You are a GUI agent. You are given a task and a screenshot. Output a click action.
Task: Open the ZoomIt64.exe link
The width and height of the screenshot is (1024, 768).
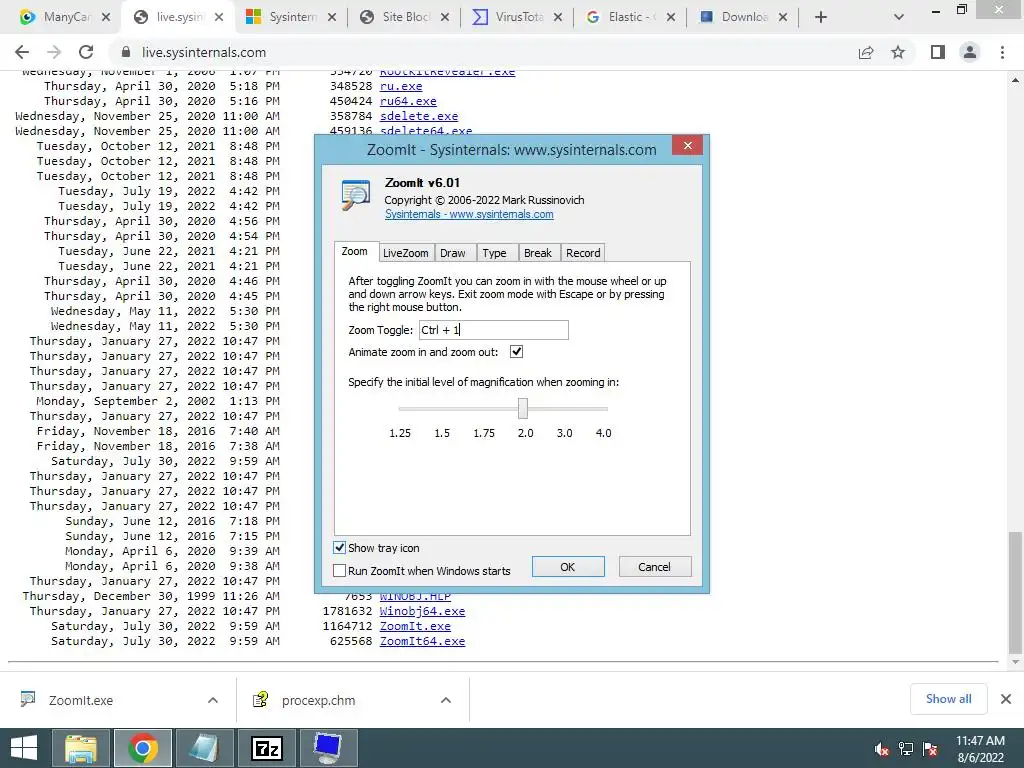pyautogui.click(x=422, y=641)
